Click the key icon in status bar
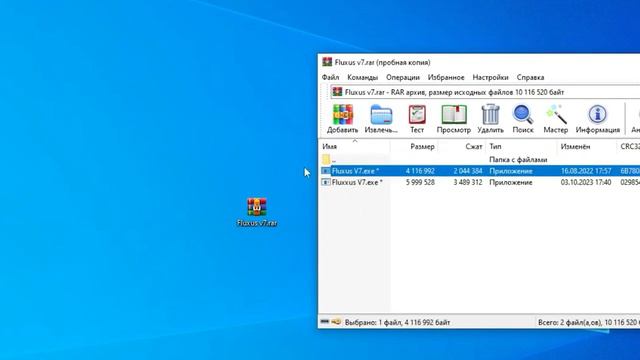The height and width of the screenshot is (360, 640). click(x=336, y=322)
